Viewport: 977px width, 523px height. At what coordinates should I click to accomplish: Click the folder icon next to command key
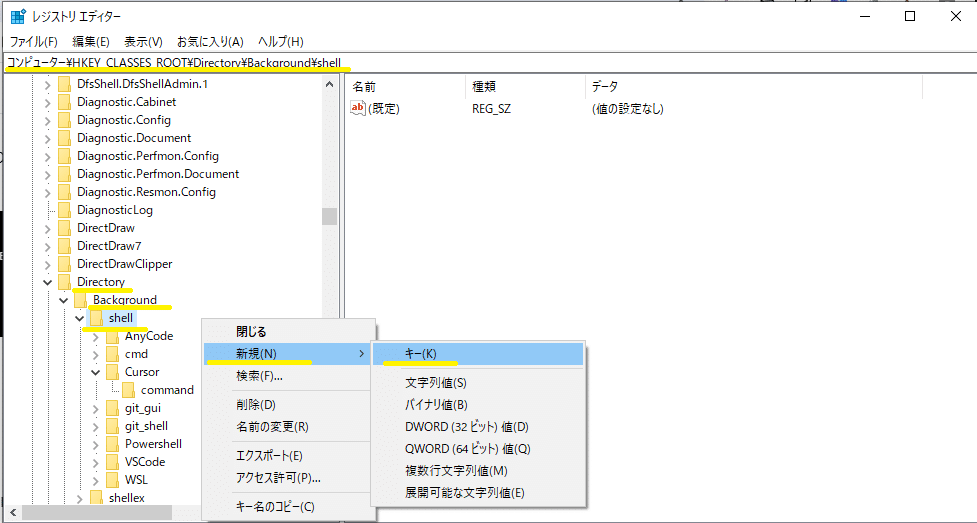(128, 391)
